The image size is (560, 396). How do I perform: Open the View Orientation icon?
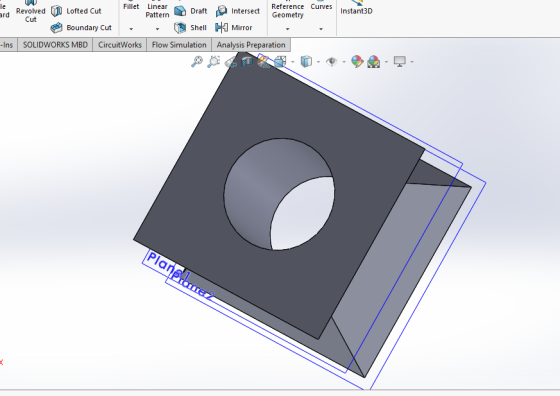point(280,61)
